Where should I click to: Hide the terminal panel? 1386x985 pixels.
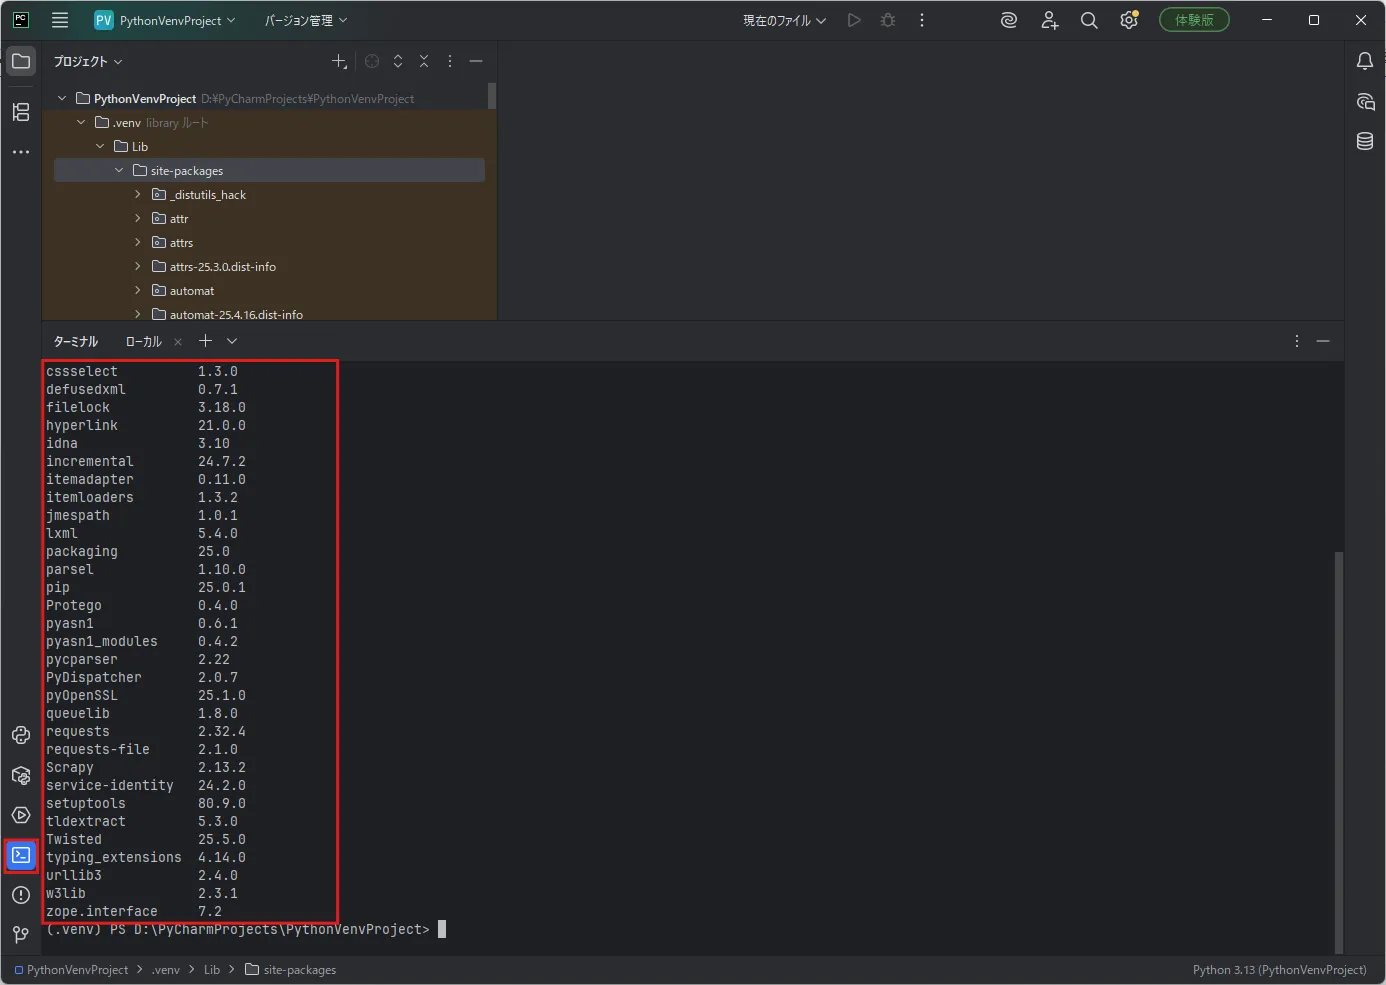[1323, 341]
